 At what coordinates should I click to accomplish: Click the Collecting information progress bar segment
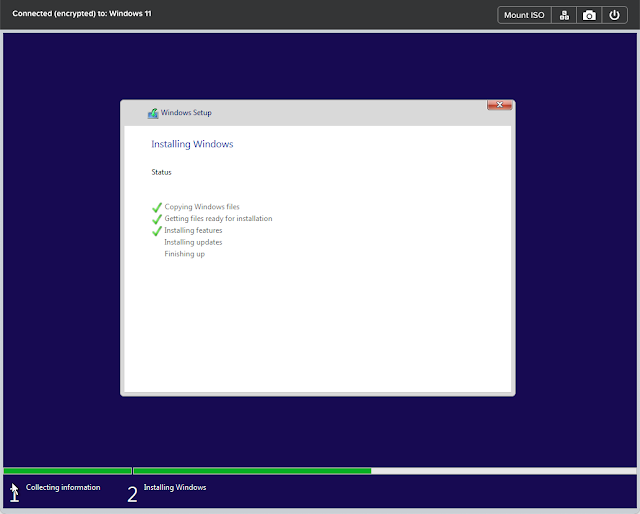(x=68, y=471)
